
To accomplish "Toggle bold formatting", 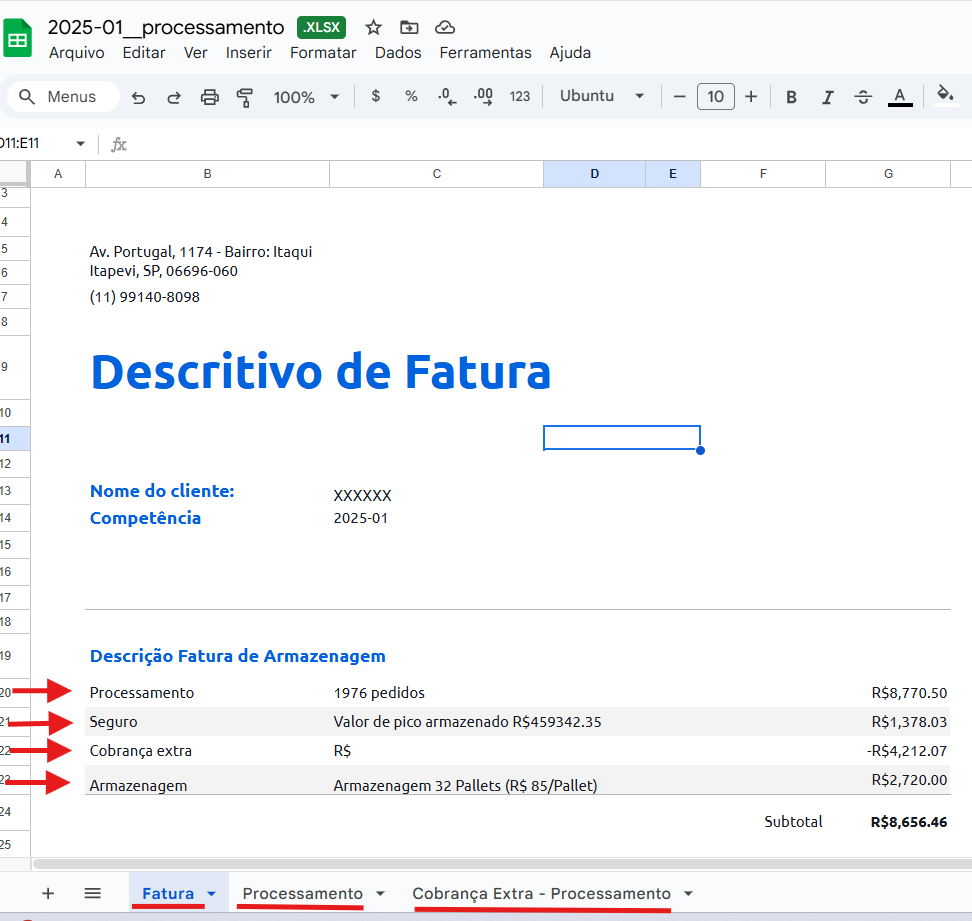I will (791, 96).
